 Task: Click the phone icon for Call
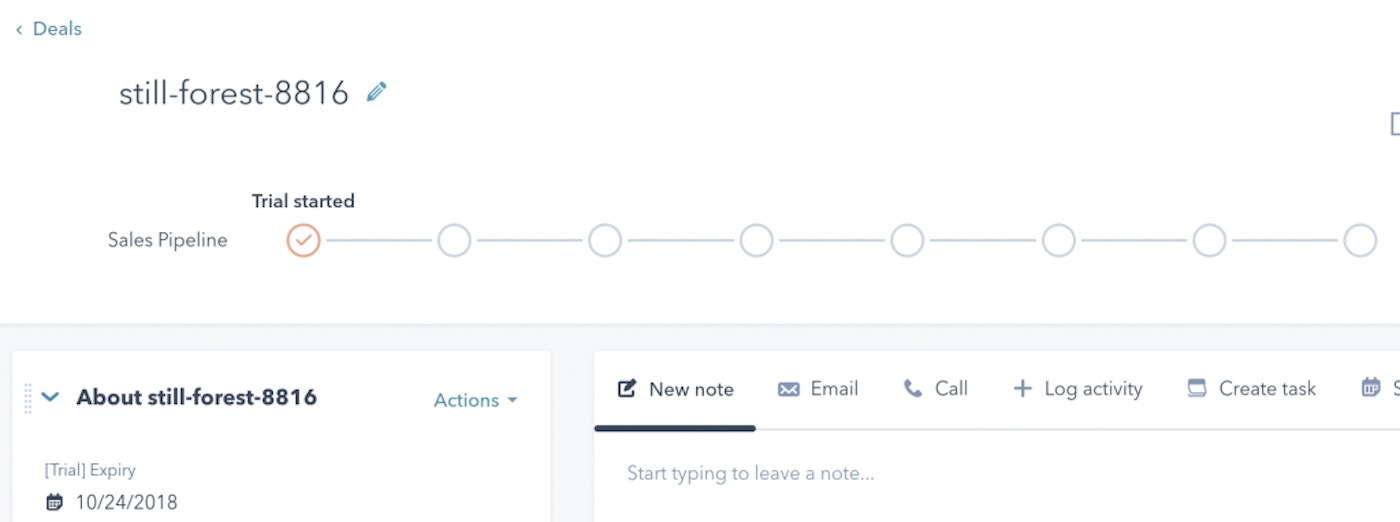tap(912, 389)
